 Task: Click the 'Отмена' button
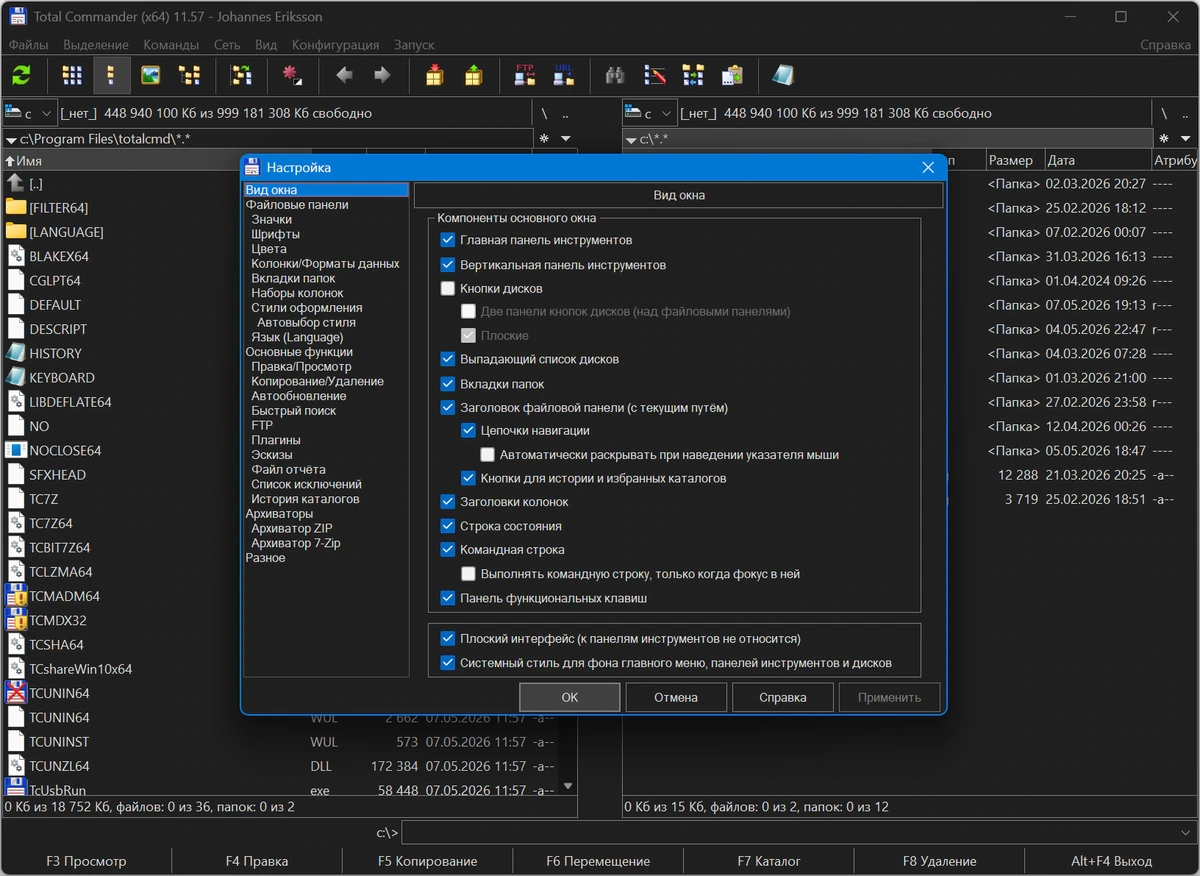coord(676,697)
